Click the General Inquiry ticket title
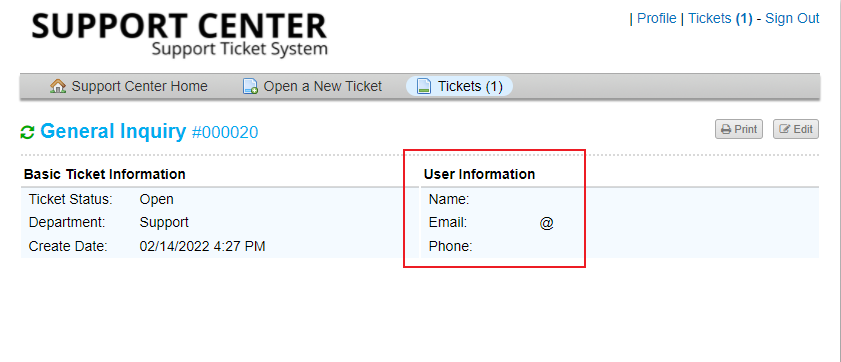The image size is (841, 362). pyautogui.click(x=113, y=131)
